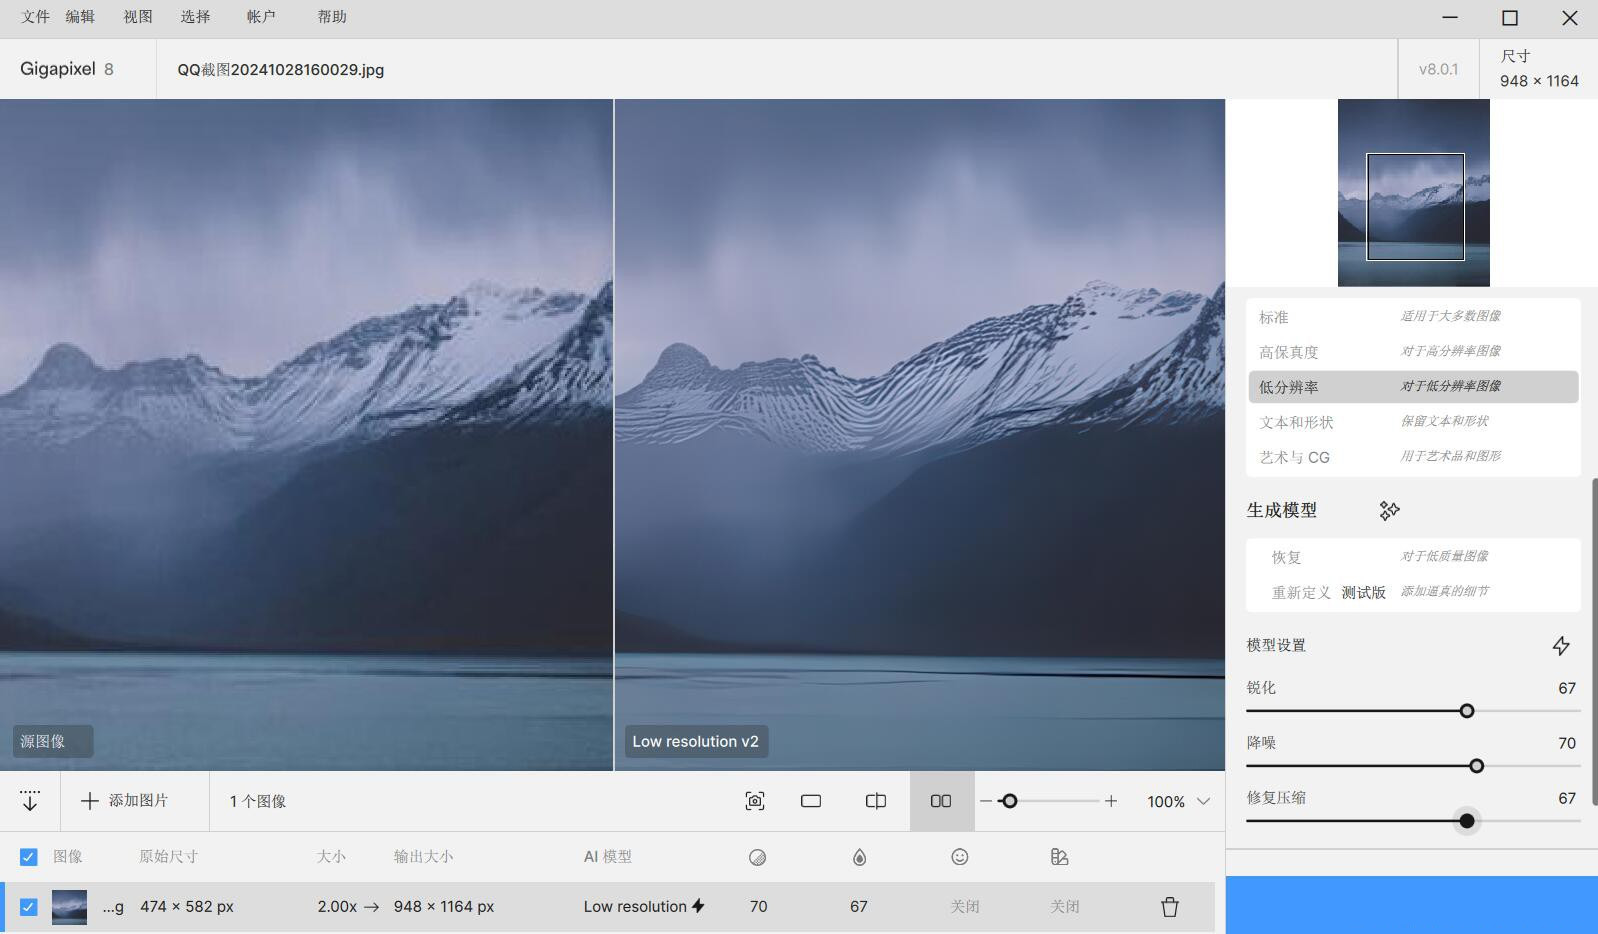The height and width of the screenshot is (934, 1598).
Task: Delete the image with the trash icon
Action: (1169, 907)
